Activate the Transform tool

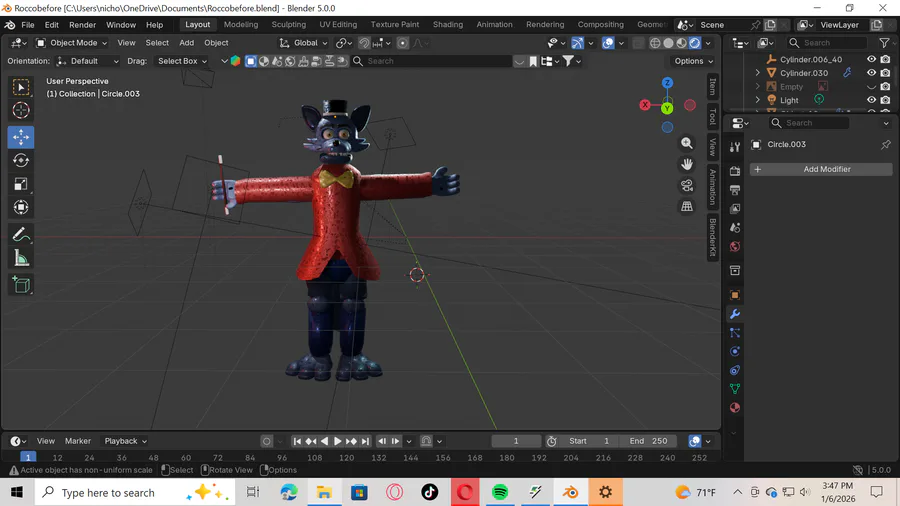tap(21, 207)
